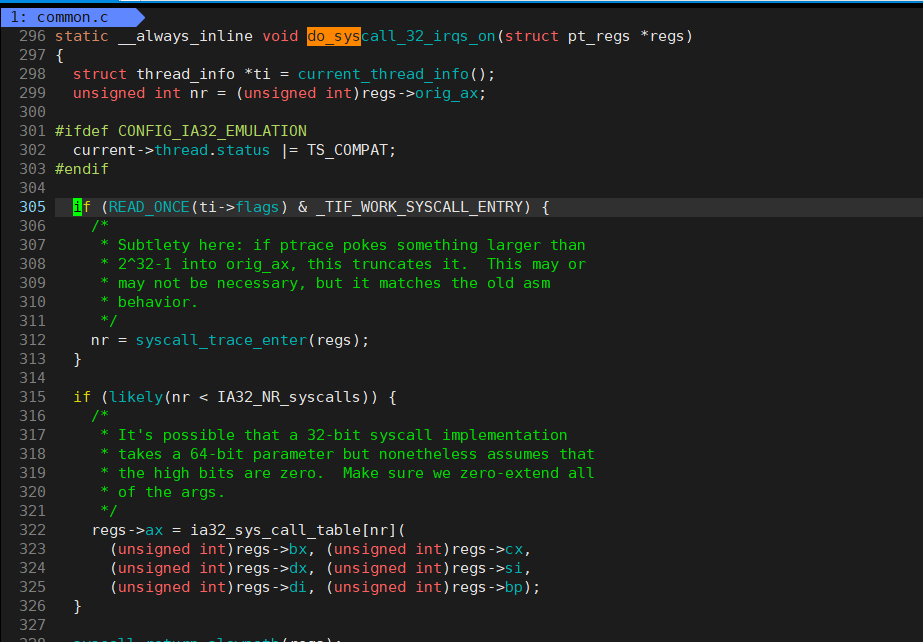Click 'orig_ax' on line 299

click(x=446, y=93)
